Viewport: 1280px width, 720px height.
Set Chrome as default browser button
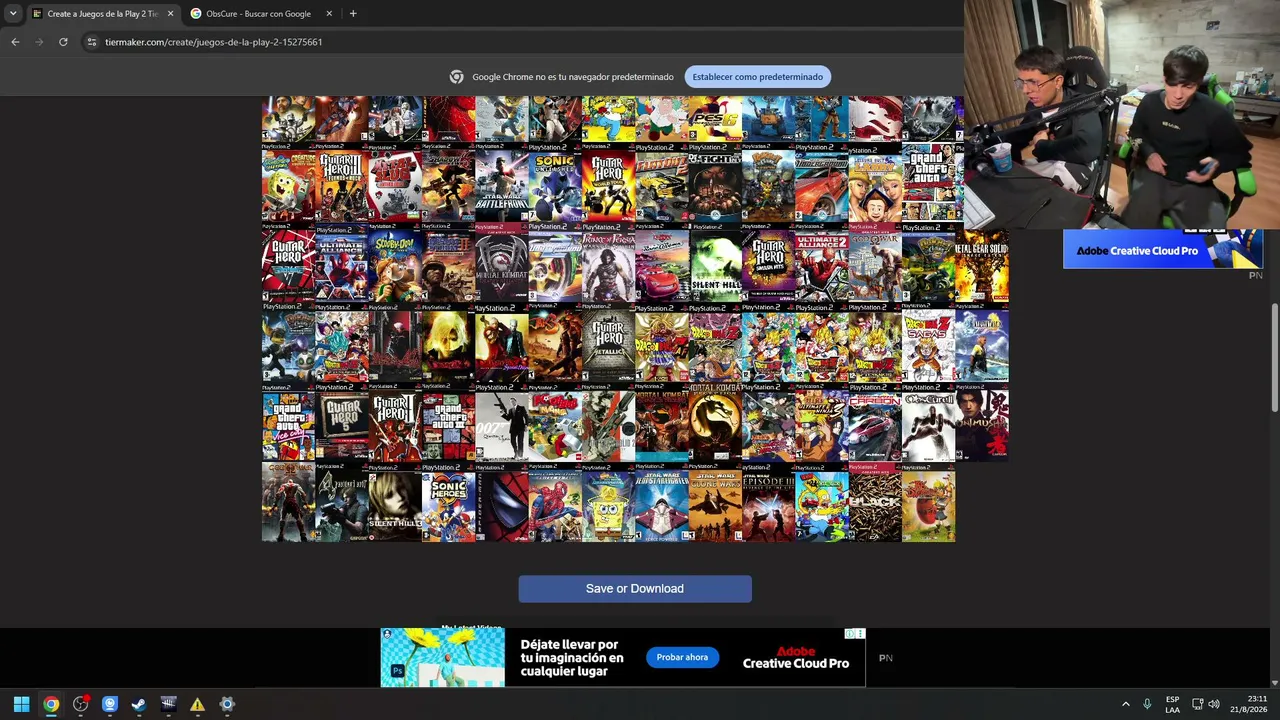[x=757, y=77]
